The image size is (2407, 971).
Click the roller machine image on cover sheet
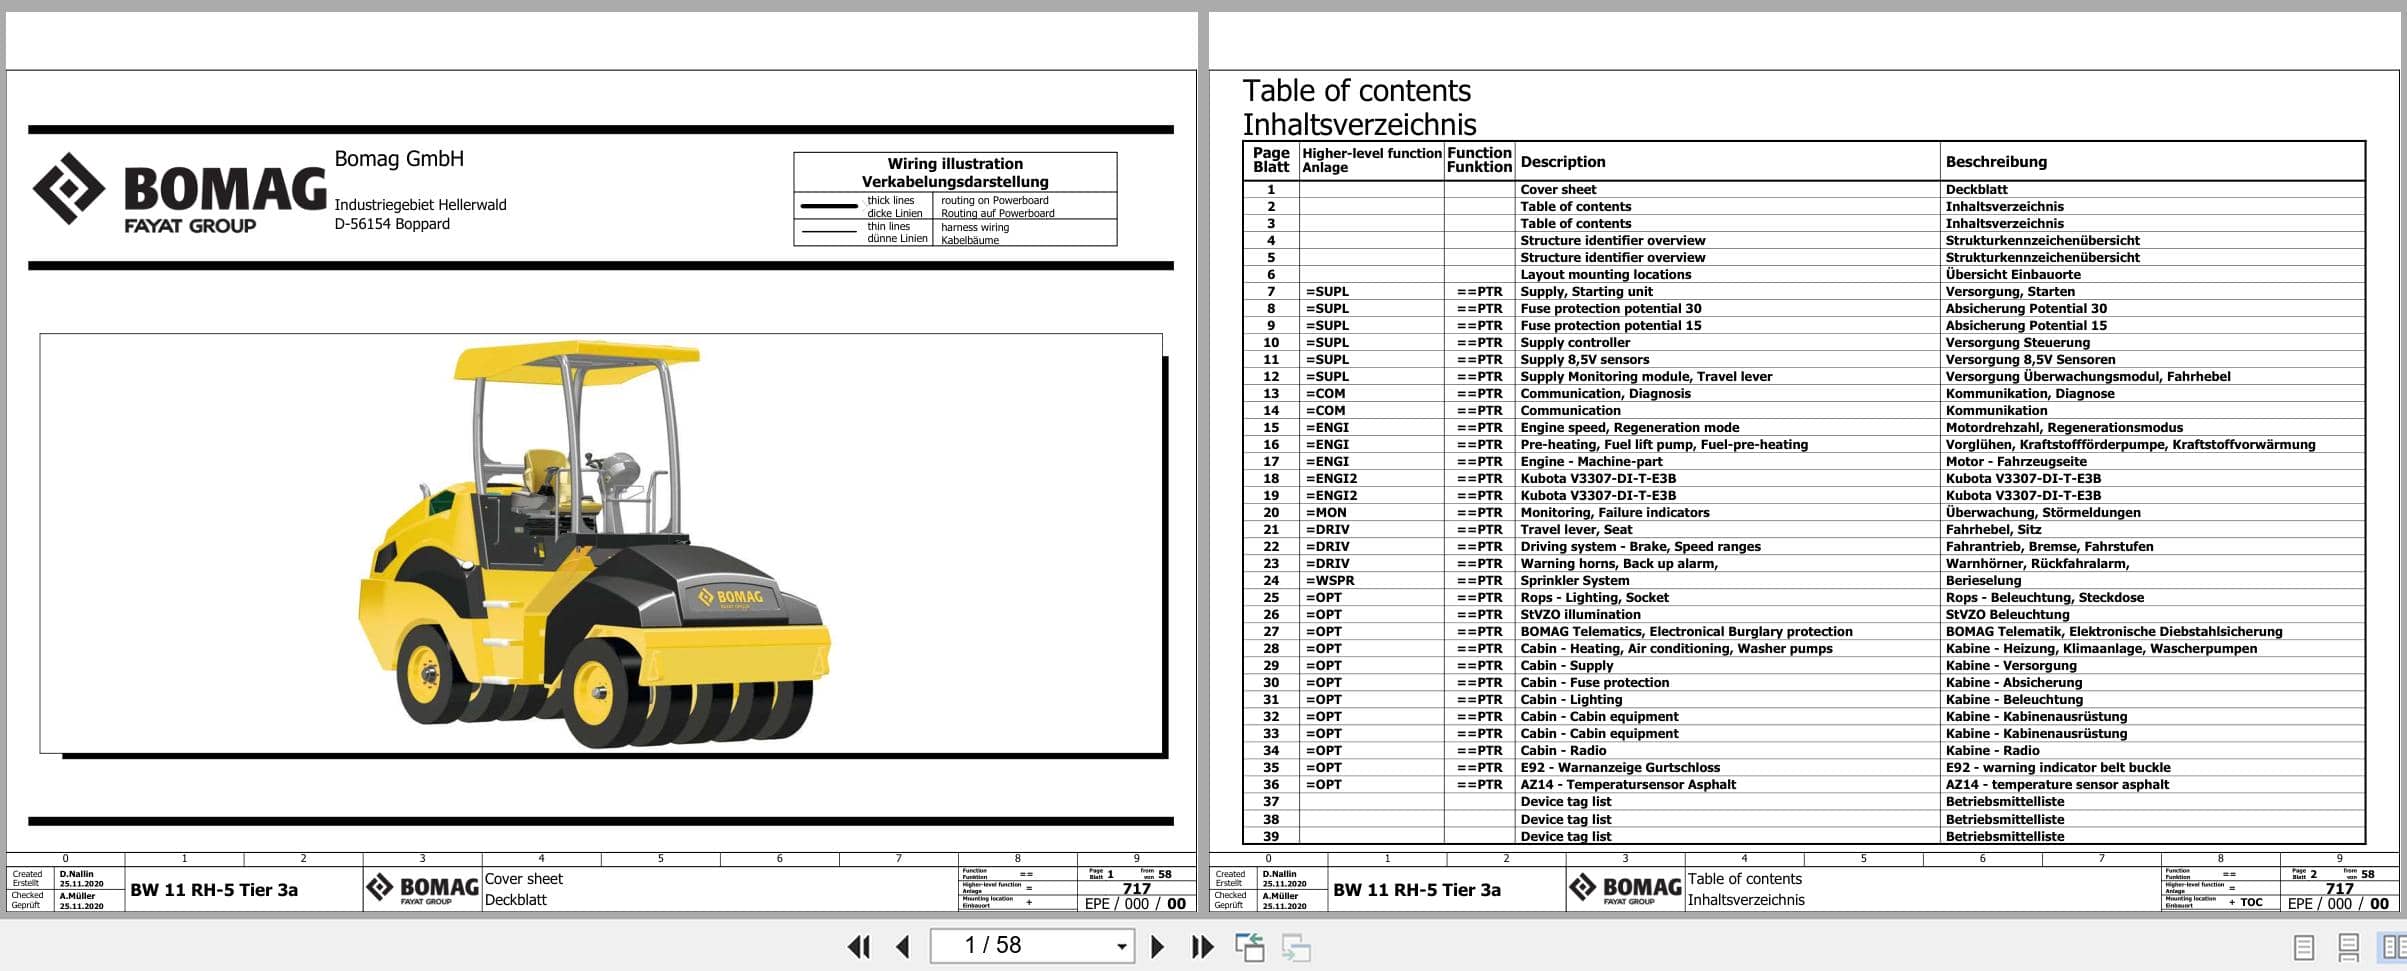pos(595,544)
